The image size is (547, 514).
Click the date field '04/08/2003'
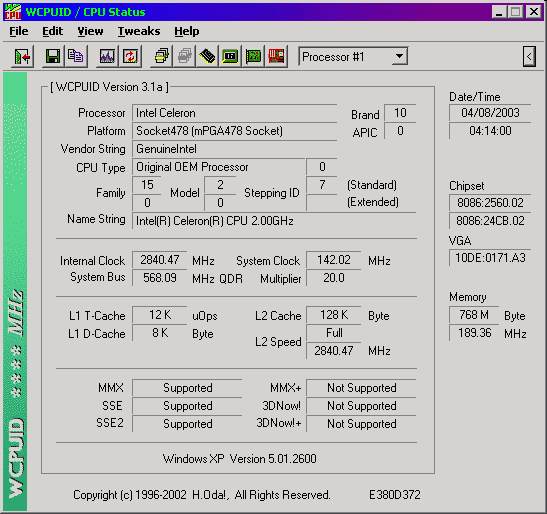tap(490, 113)
